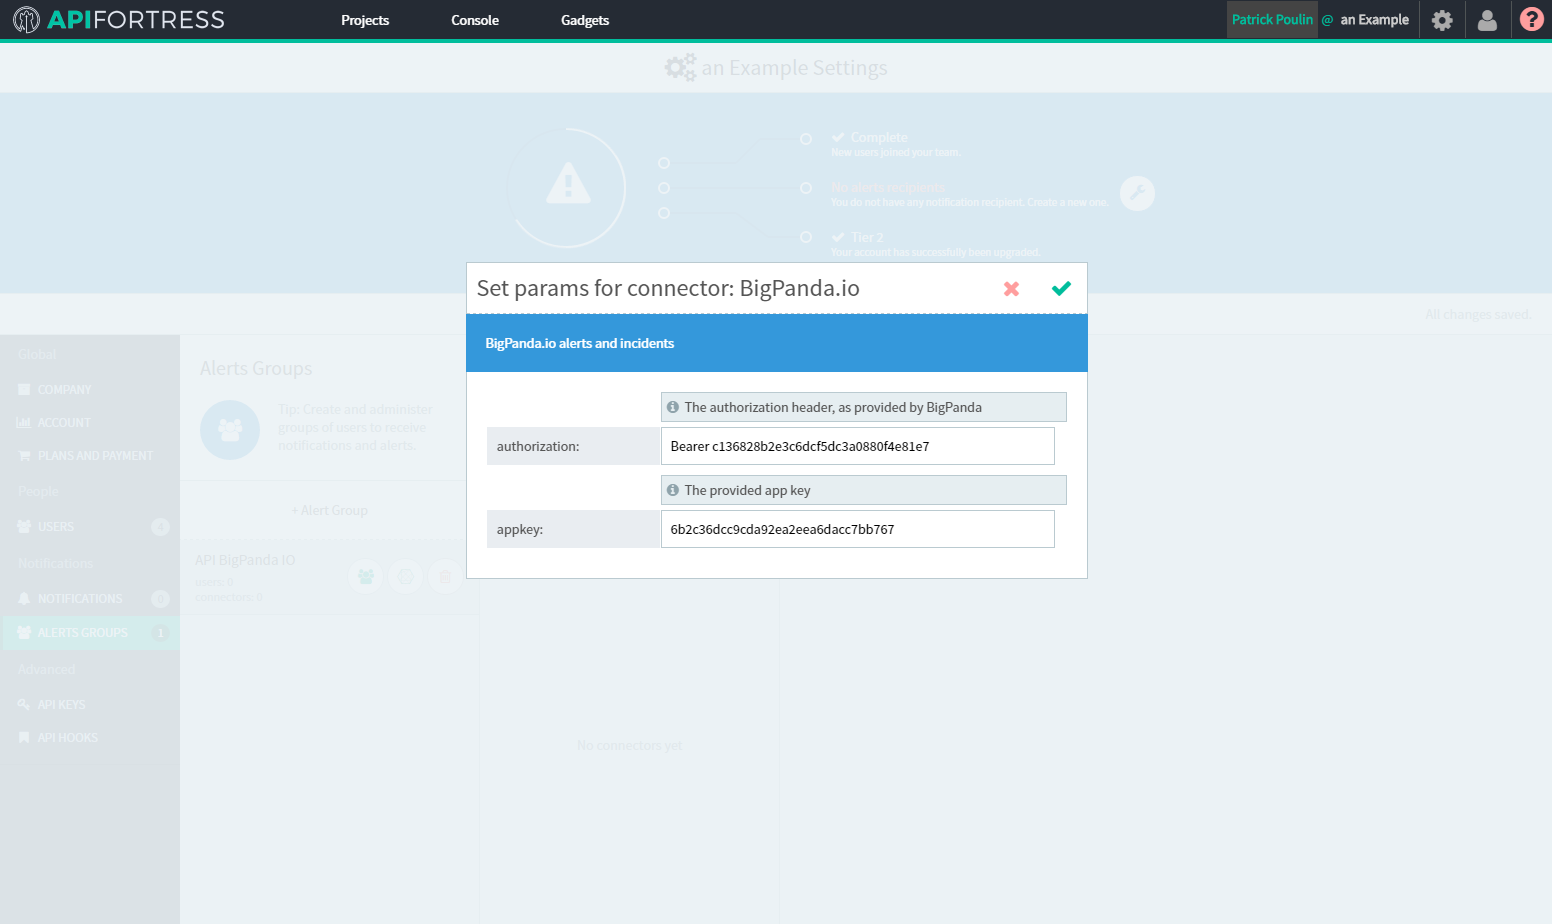The width and height of the screenshot is (1552, 924).
Task: Click the 'an Example' company name
Action: pyautogui.click(x=1374, y=20)
